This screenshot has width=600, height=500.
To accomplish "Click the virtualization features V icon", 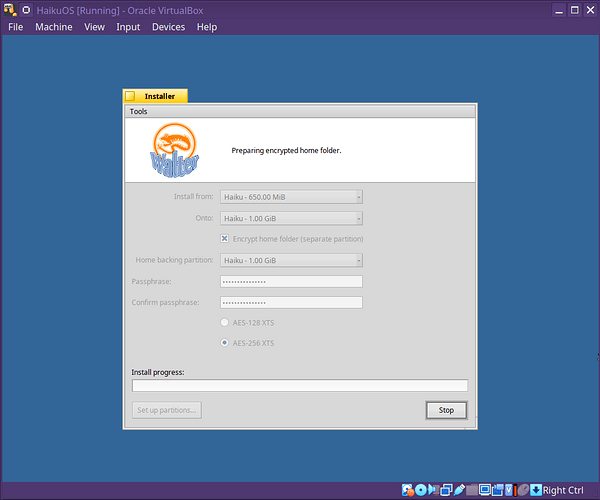I will [509, 490].
